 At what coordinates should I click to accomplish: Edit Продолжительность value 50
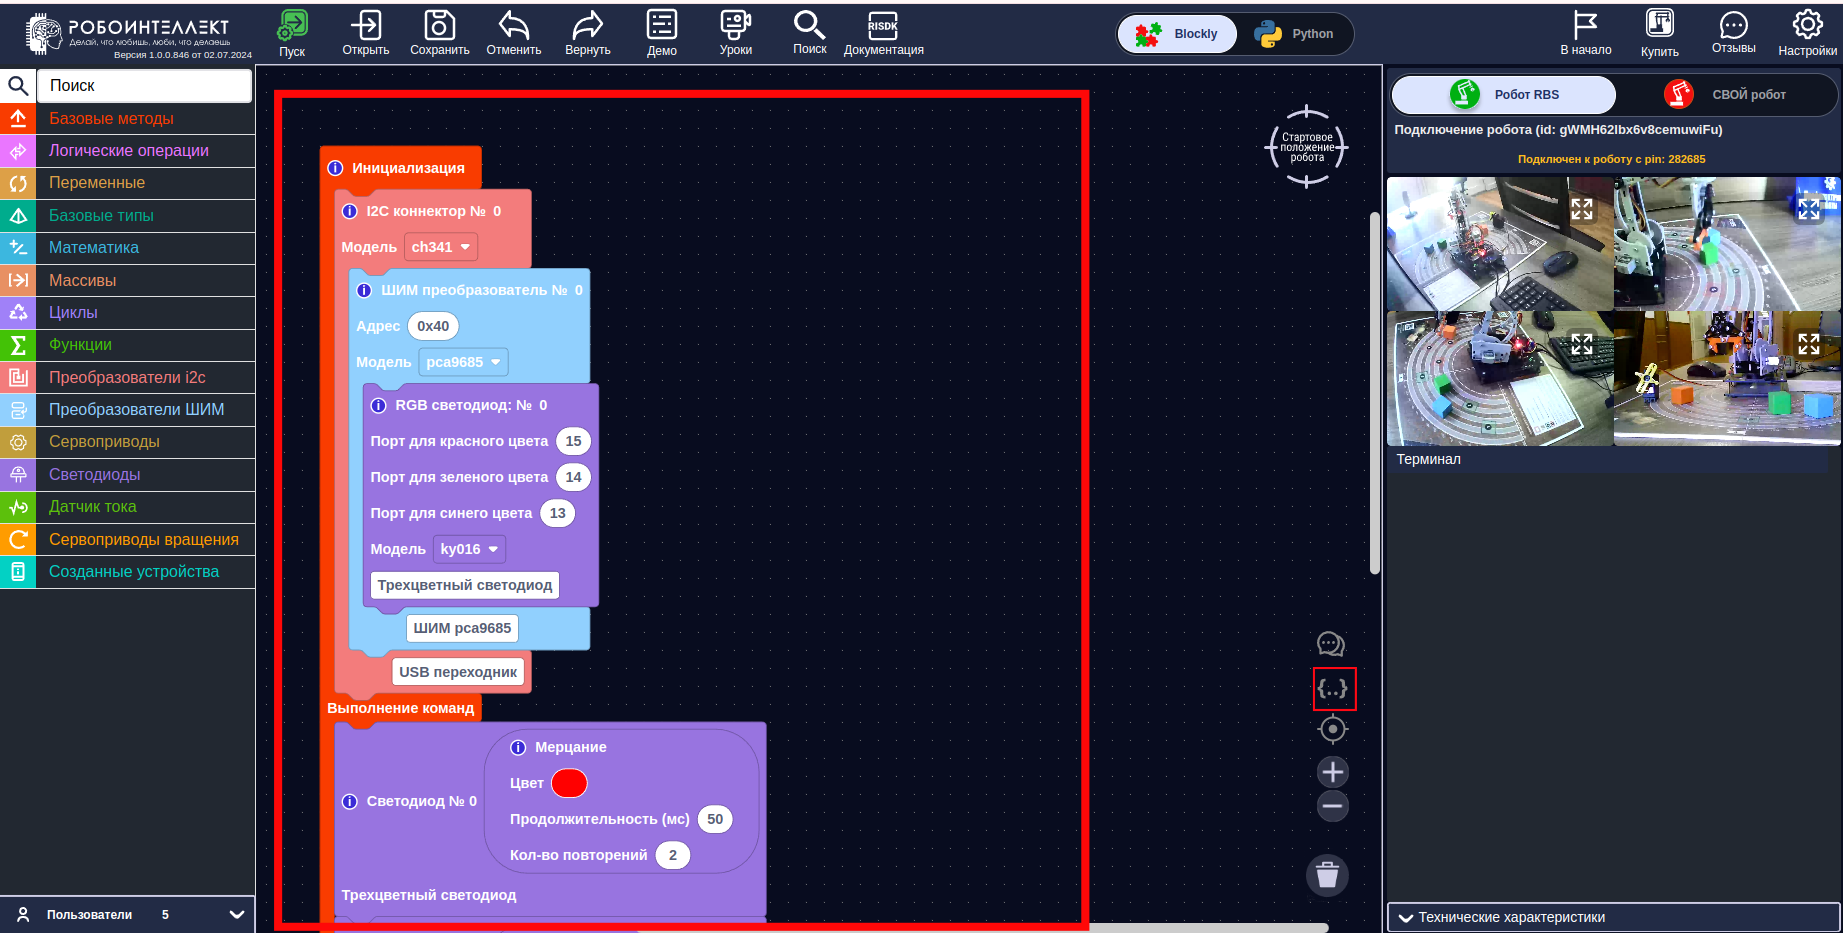715,819
